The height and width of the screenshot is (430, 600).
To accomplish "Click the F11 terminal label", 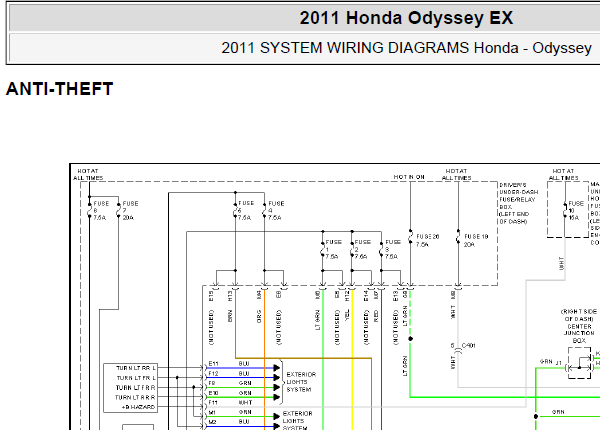I will [213, 402].
